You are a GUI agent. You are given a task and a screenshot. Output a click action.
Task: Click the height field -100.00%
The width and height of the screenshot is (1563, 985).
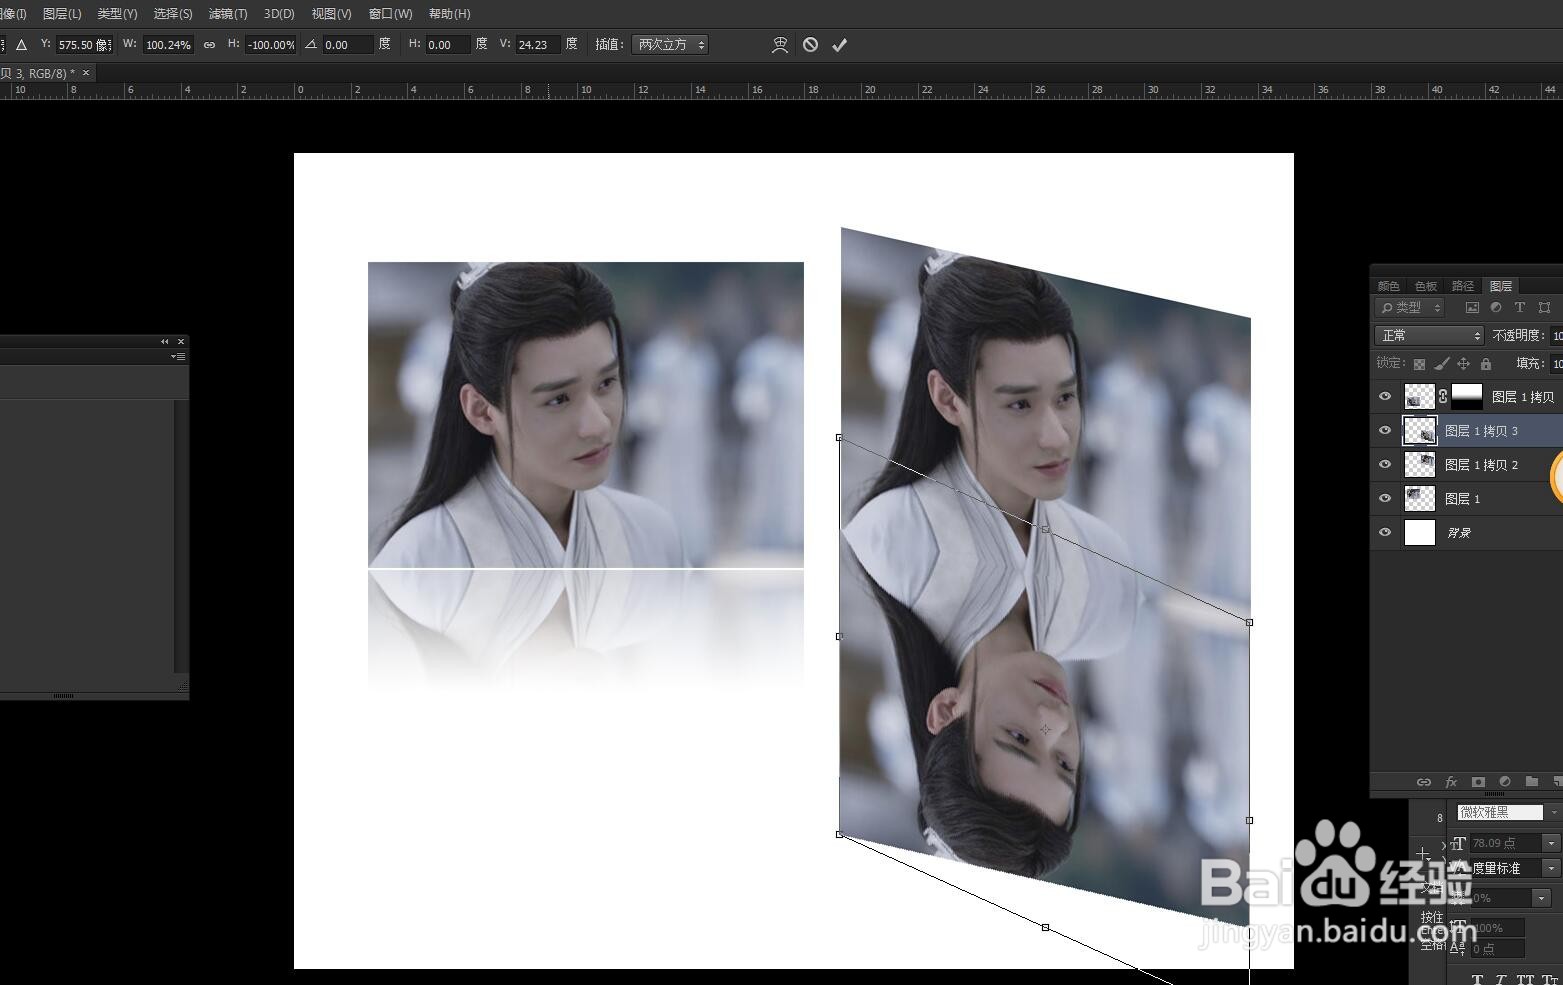click(270, 45)
